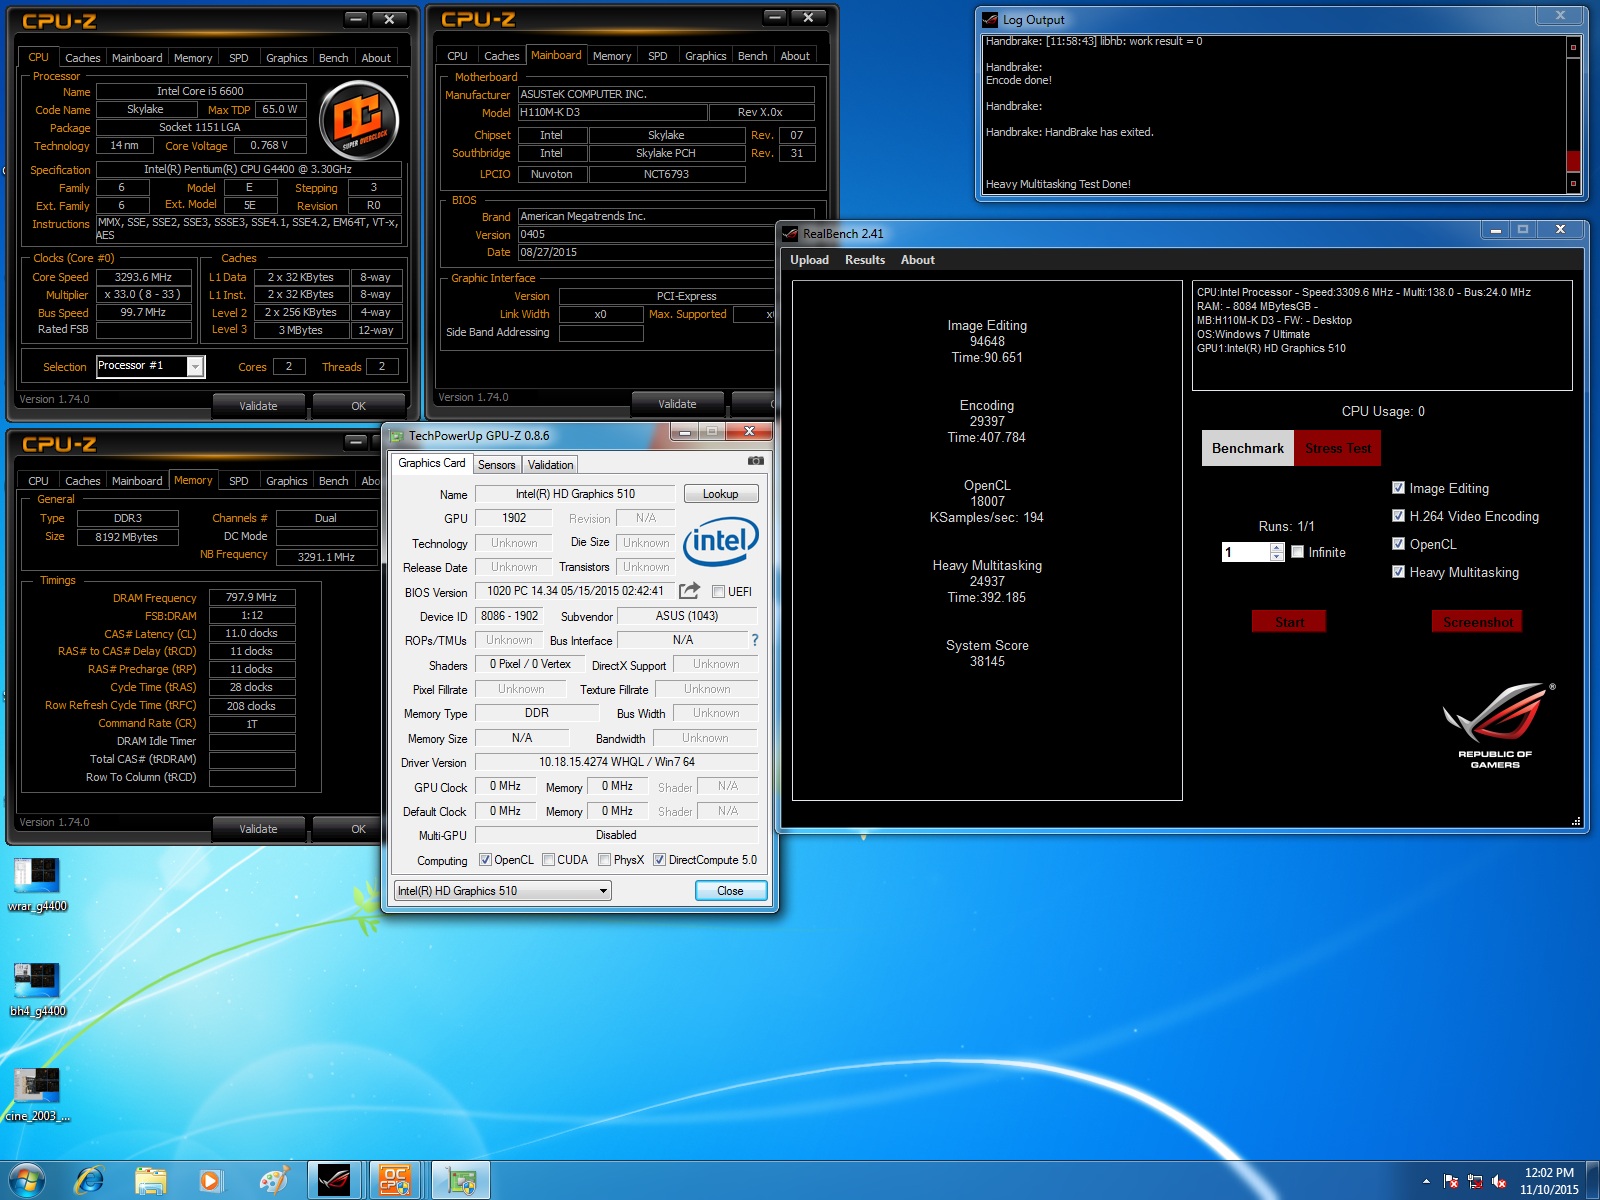Viewport: 1600px width, 1200px height.
Task: Open the Windows Start menu orb
Action: click(26, 1181)
